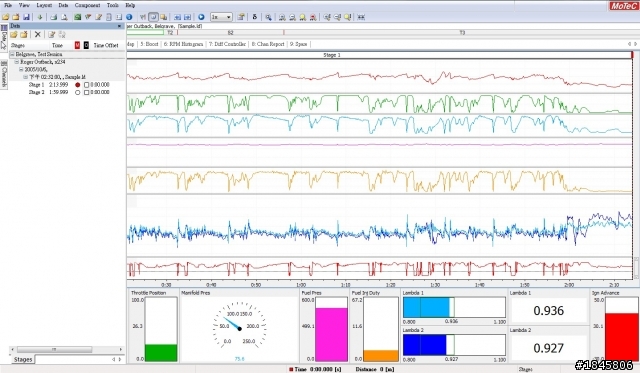Click the blue floppy save icon
This screenshot has height=373, width=640.
coord(27,17)
